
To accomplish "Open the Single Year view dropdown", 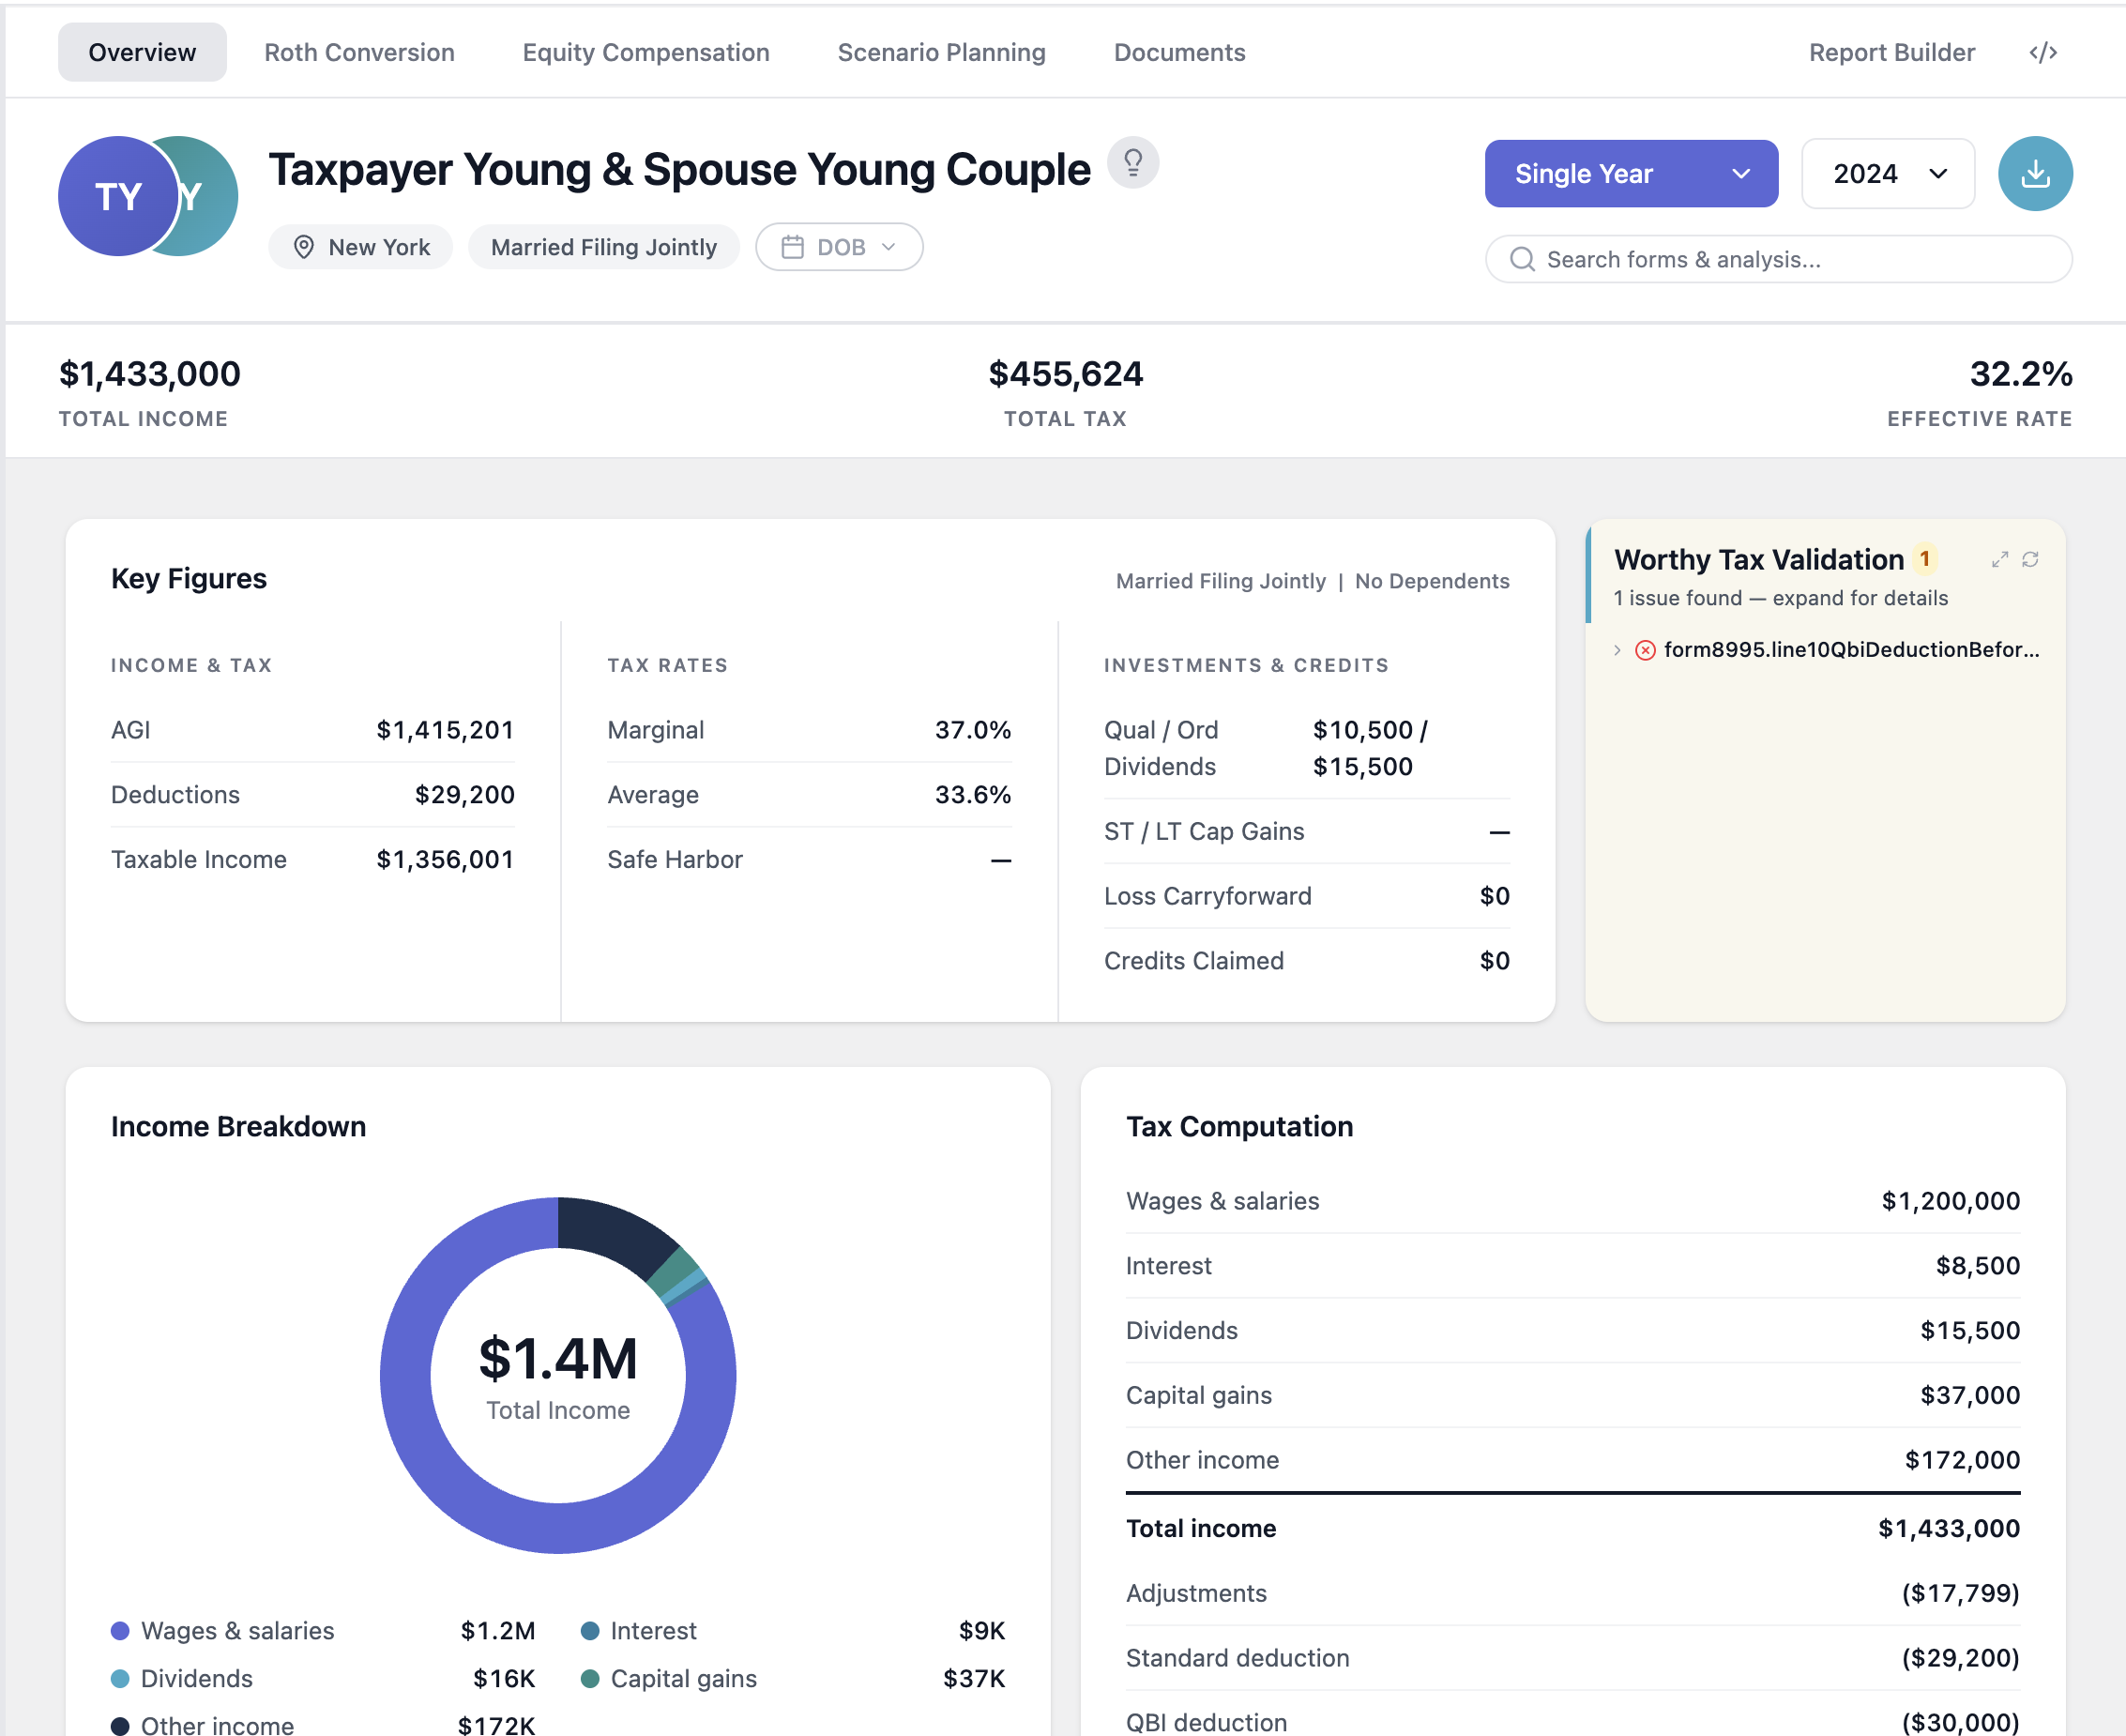I will tap(1630, 174).
